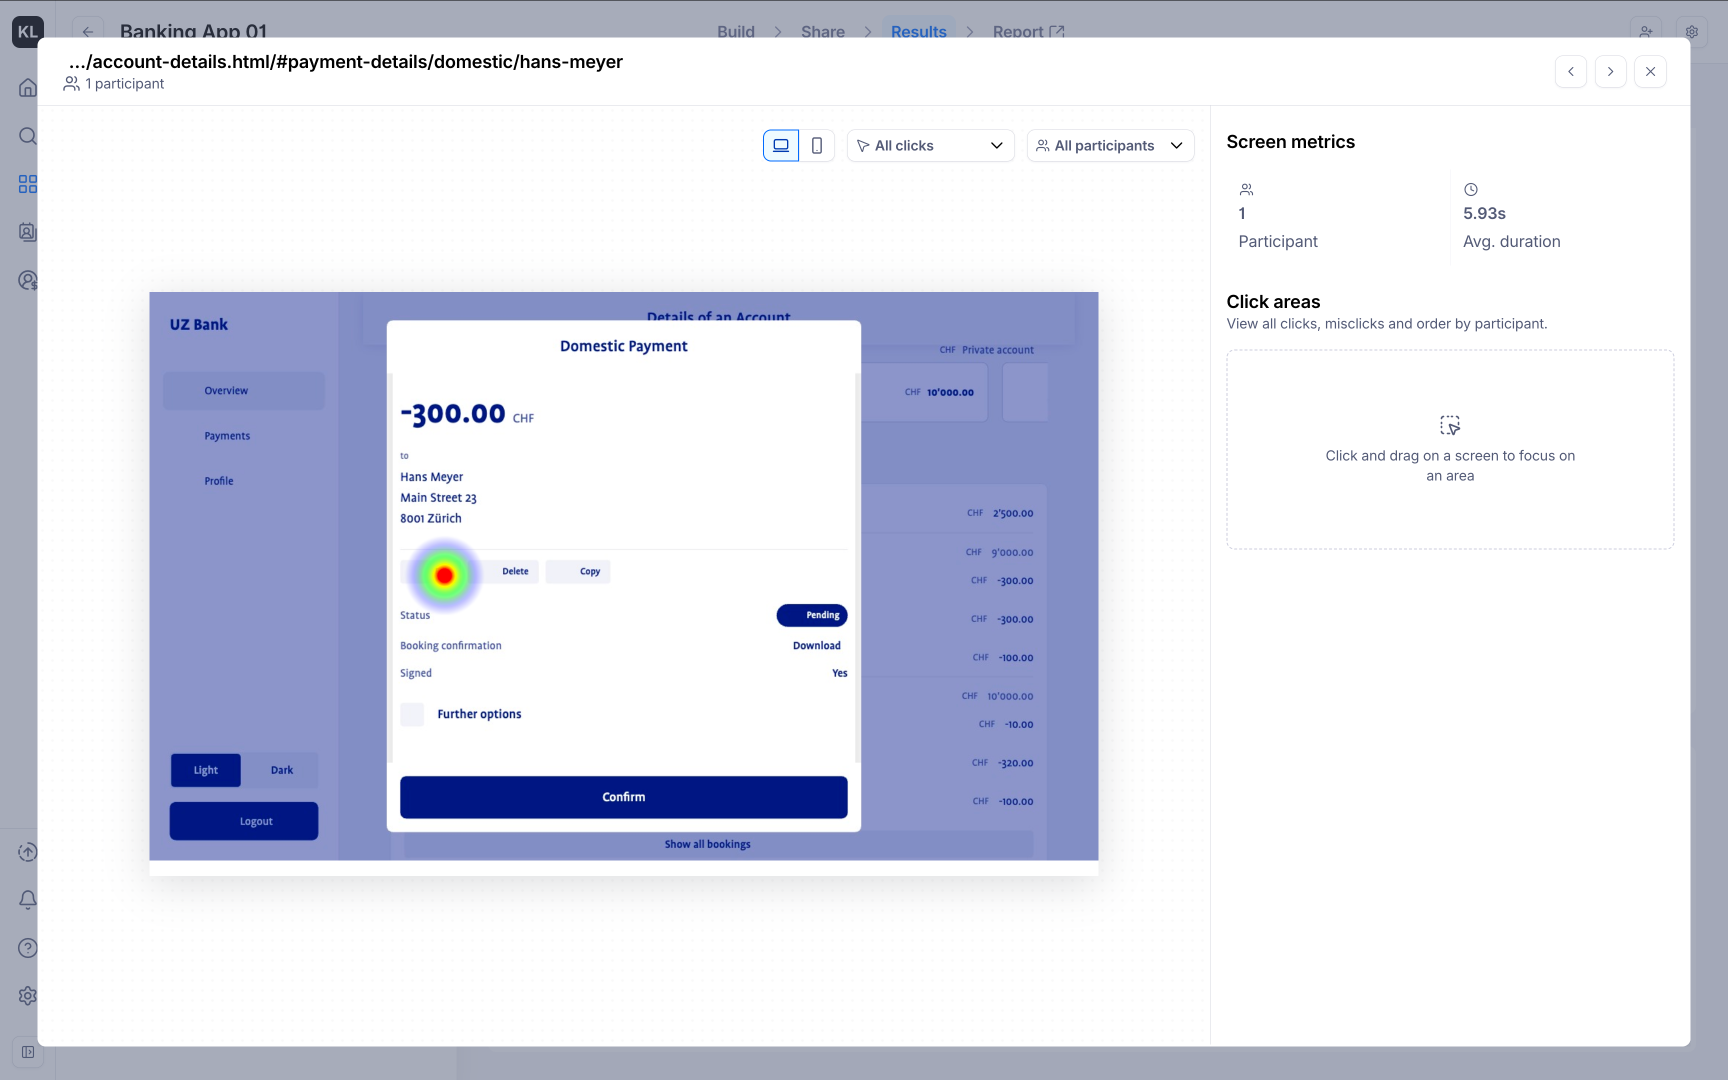The height and width of the screenshot is (1080, 1728).
Task: Go to next screen arrow
Action: [x=1610, y=72]
